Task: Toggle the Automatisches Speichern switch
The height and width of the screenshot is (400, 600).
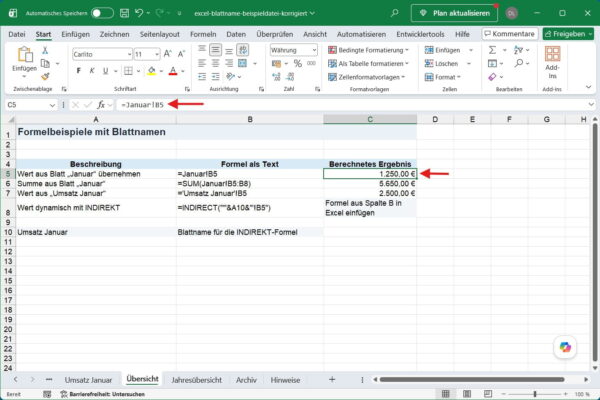Action: click(102, 13)
